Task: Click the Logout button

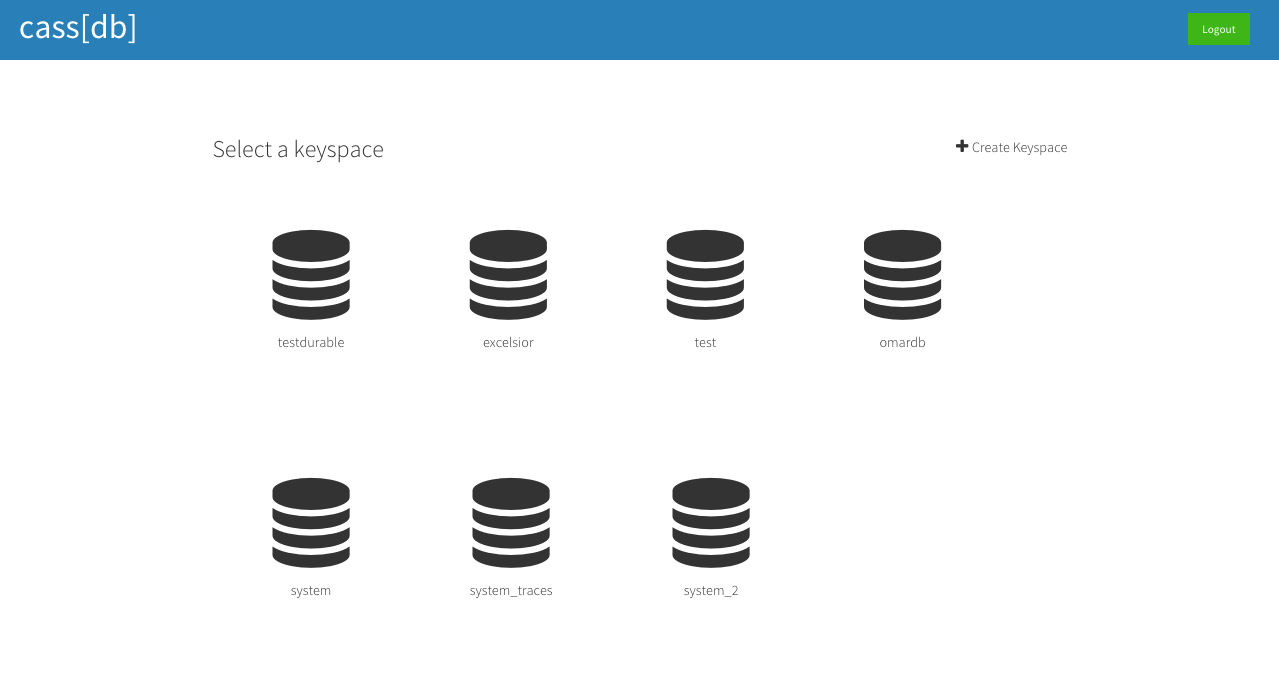Action: (1218, 29)
